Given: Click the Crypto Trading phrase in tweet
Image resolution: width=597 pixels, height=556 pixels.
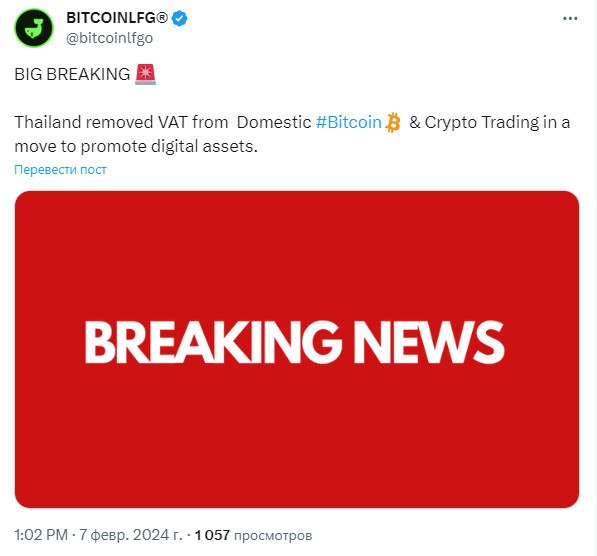Looking at the screenshot, I should pos(481,122).
